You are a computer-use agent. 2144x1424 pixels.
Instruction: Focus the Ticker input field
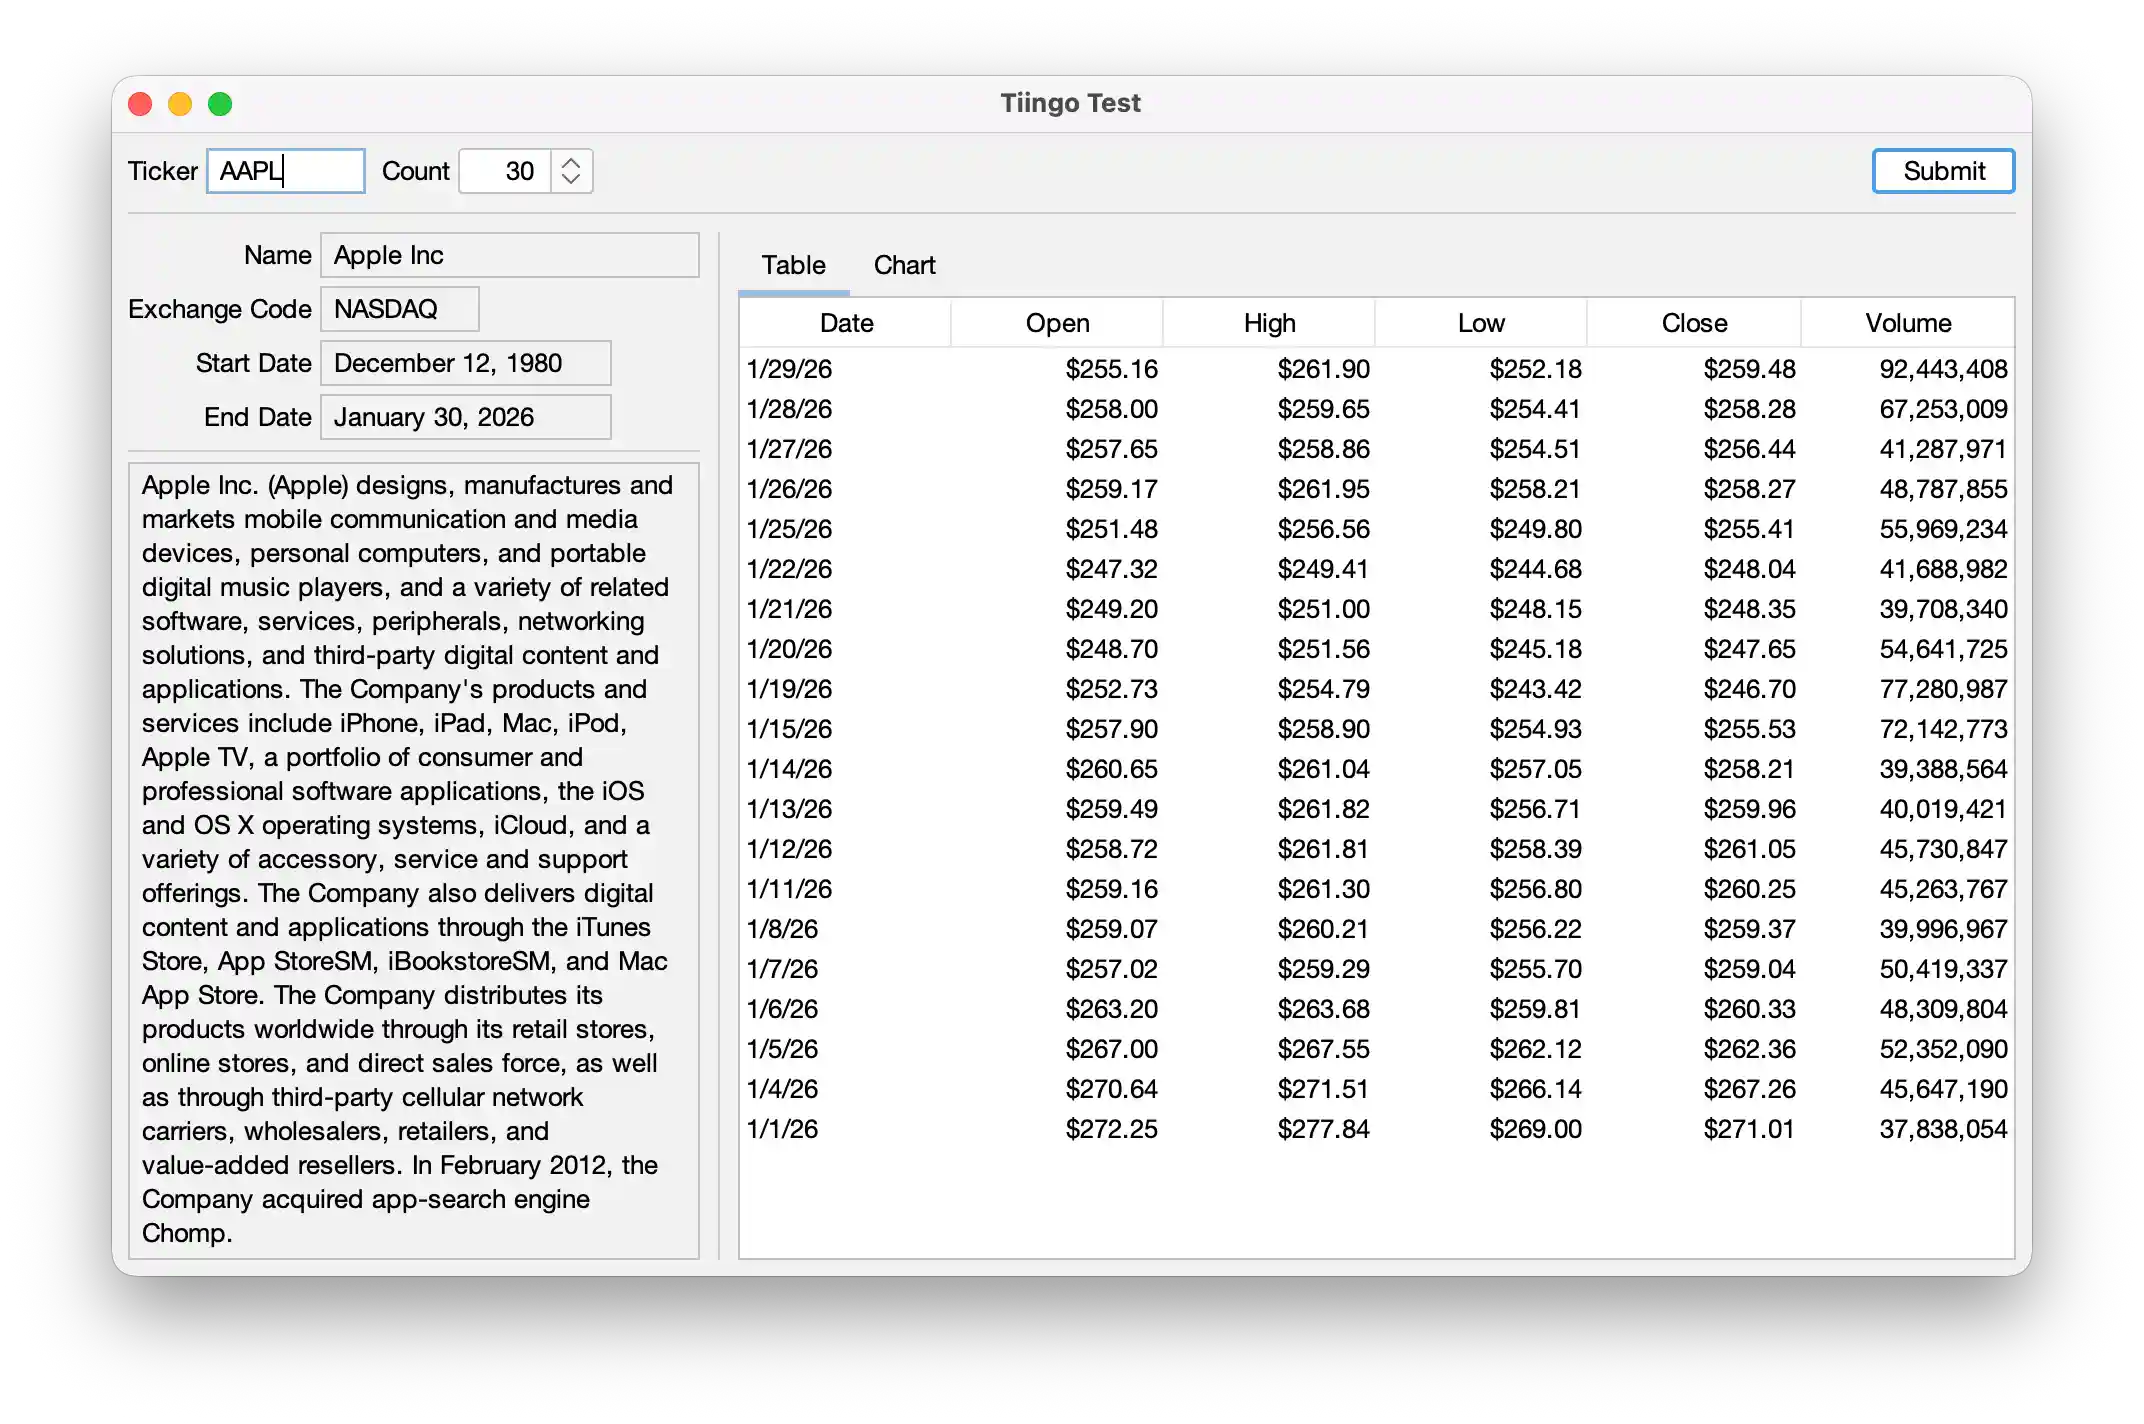[286, 171]
